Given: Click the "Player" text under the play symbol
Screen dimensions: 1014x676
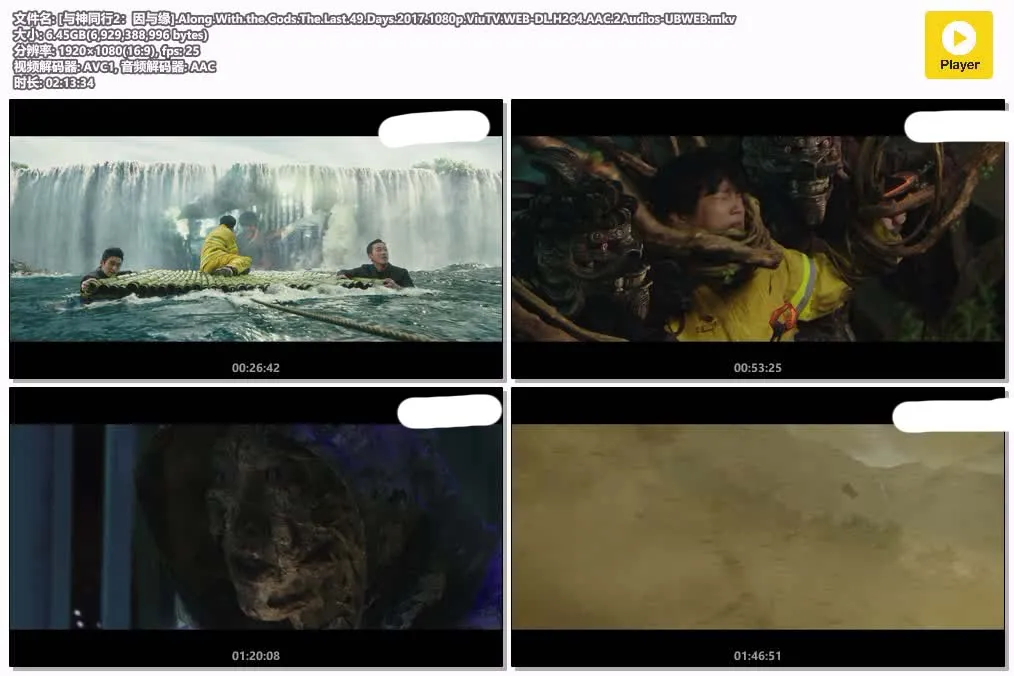Looking at the screenshot, I should (x=959, y=65).
